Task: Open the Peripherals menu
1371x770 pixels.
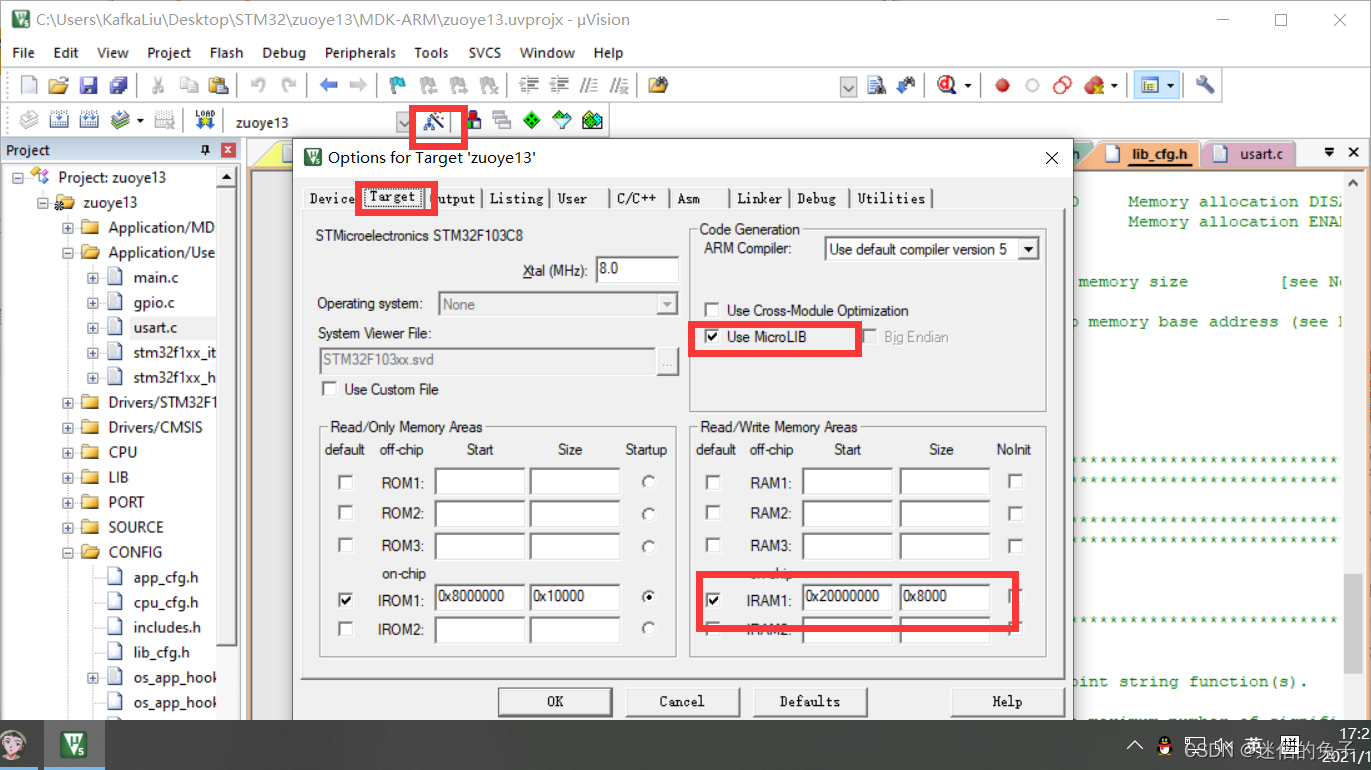Action: pos(360,53)
